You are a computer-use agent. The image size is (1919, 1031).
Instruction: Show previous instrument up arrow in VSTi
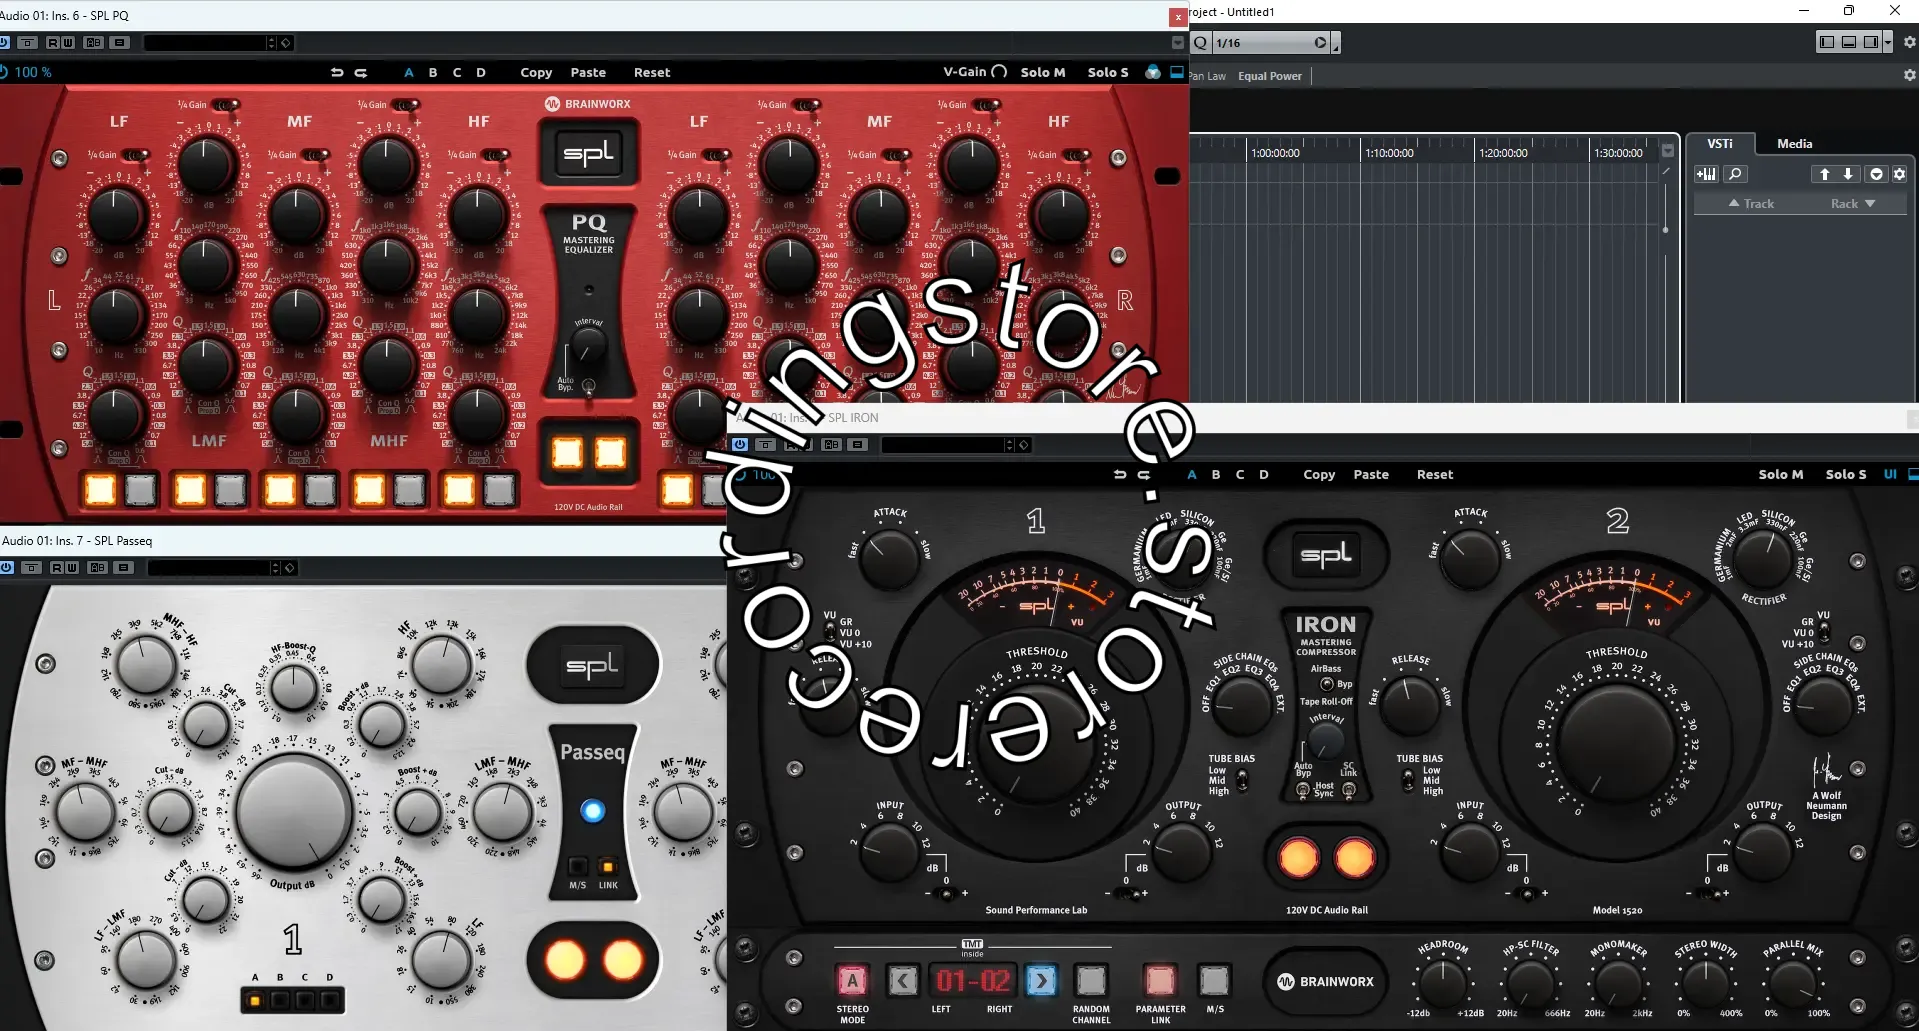tap(1824, 174)
